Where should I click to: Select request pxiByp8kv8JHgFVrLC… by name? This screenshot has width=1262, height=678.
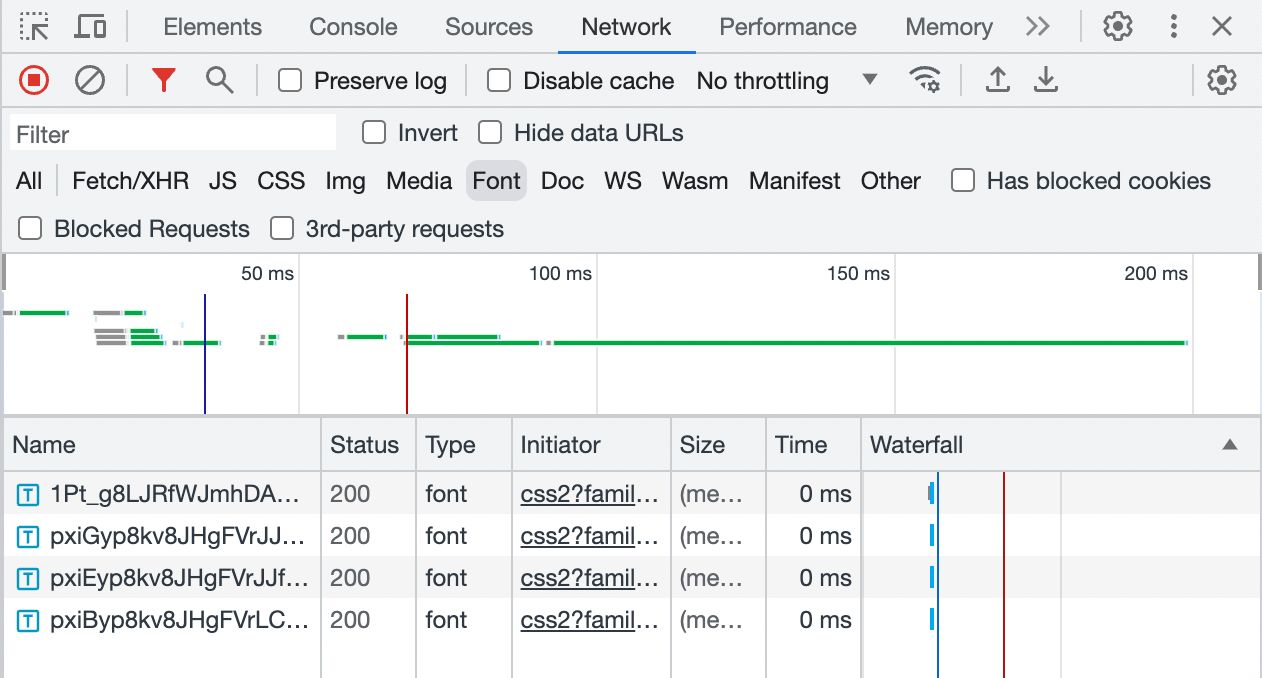click(x=180, y=620)
